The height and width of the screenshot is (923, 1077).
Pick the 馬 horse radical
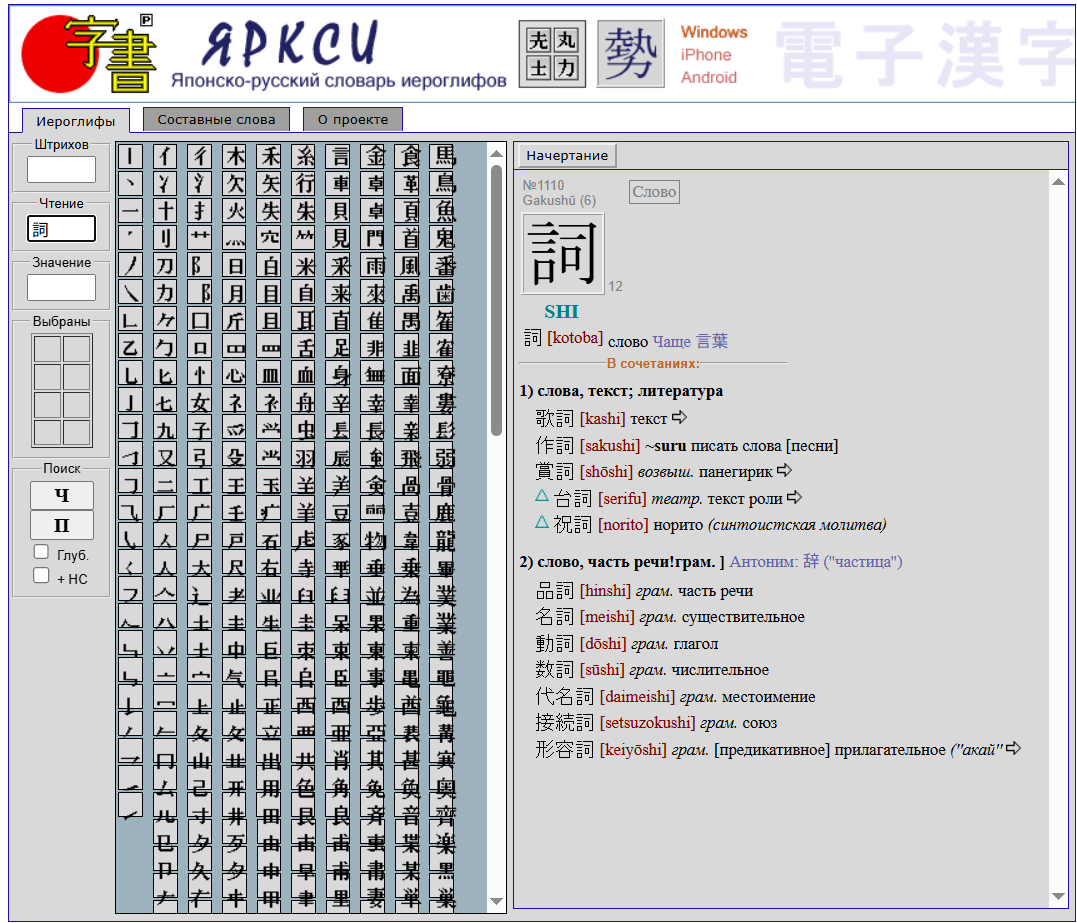tap(444, 157)
